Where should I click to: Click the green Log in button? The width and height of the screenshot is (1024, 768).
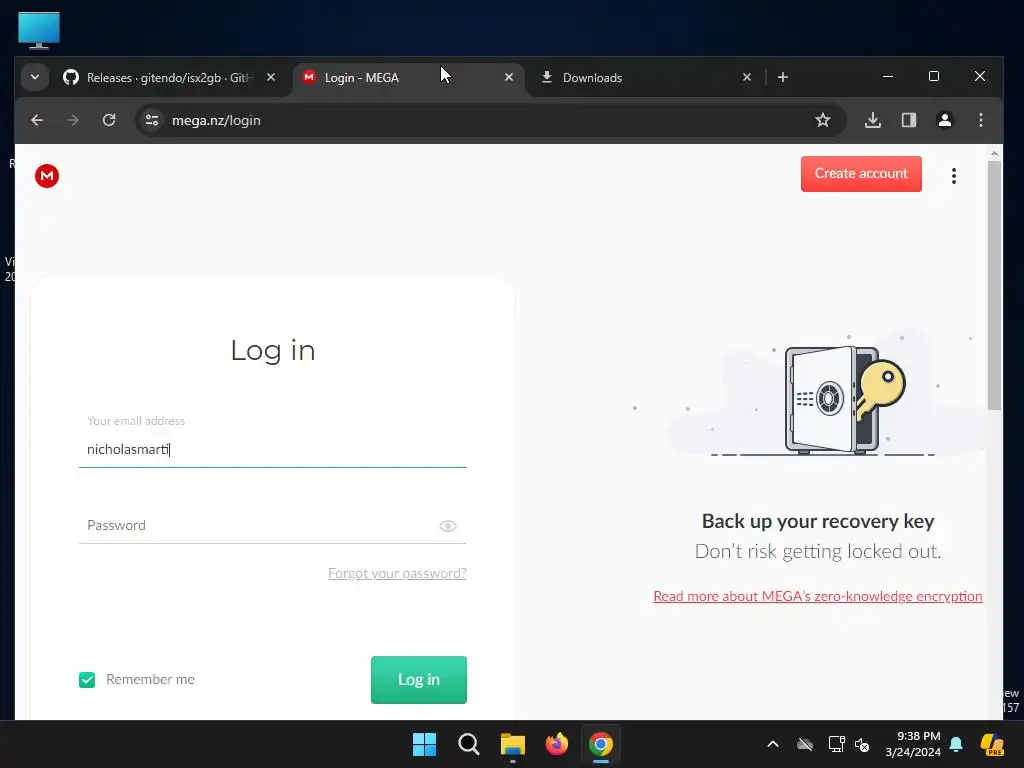coord(419,680)
